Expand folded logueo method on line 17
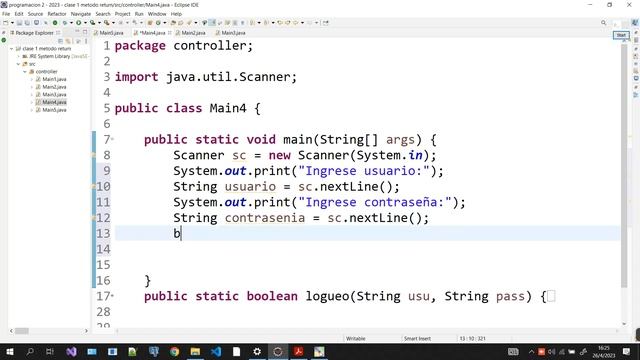 [x=113, y=296]
